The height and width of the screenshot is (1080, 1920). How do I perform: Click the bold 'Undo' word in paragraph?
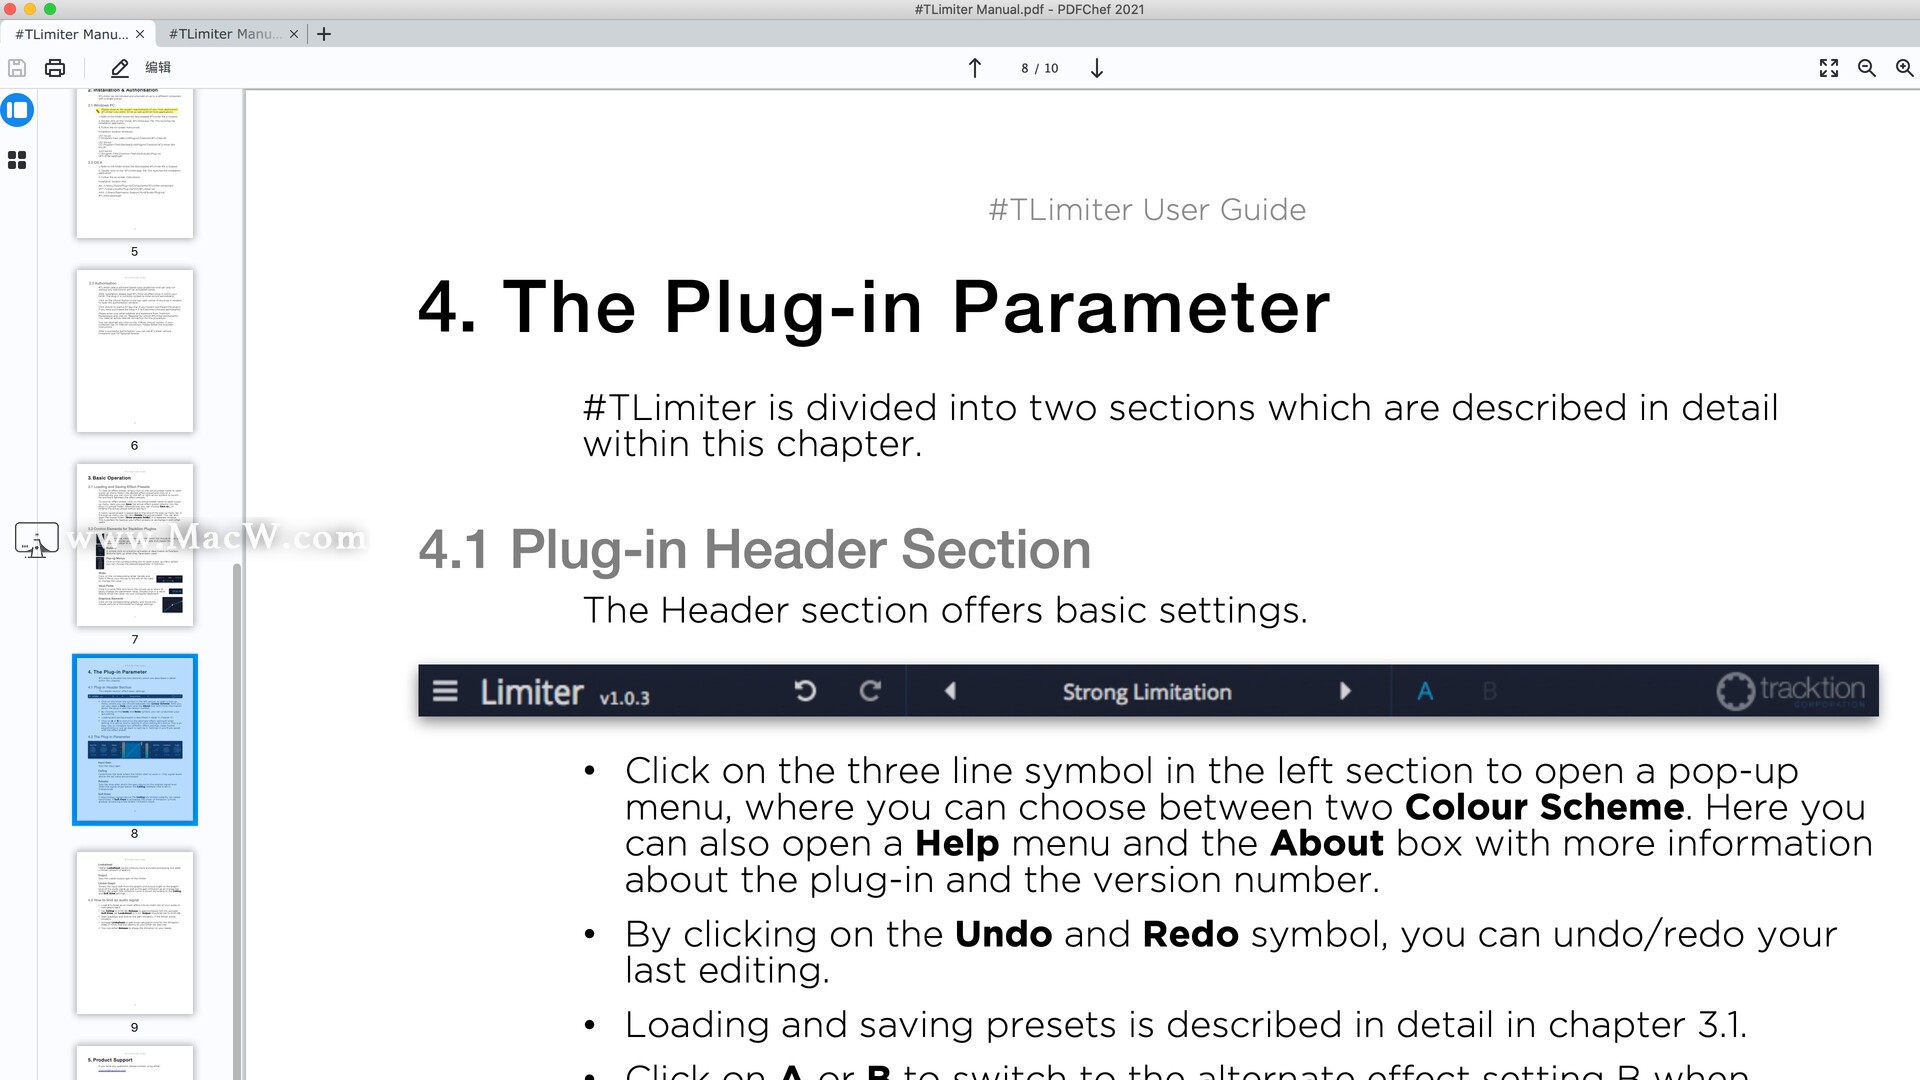(x=1003, y=934)
